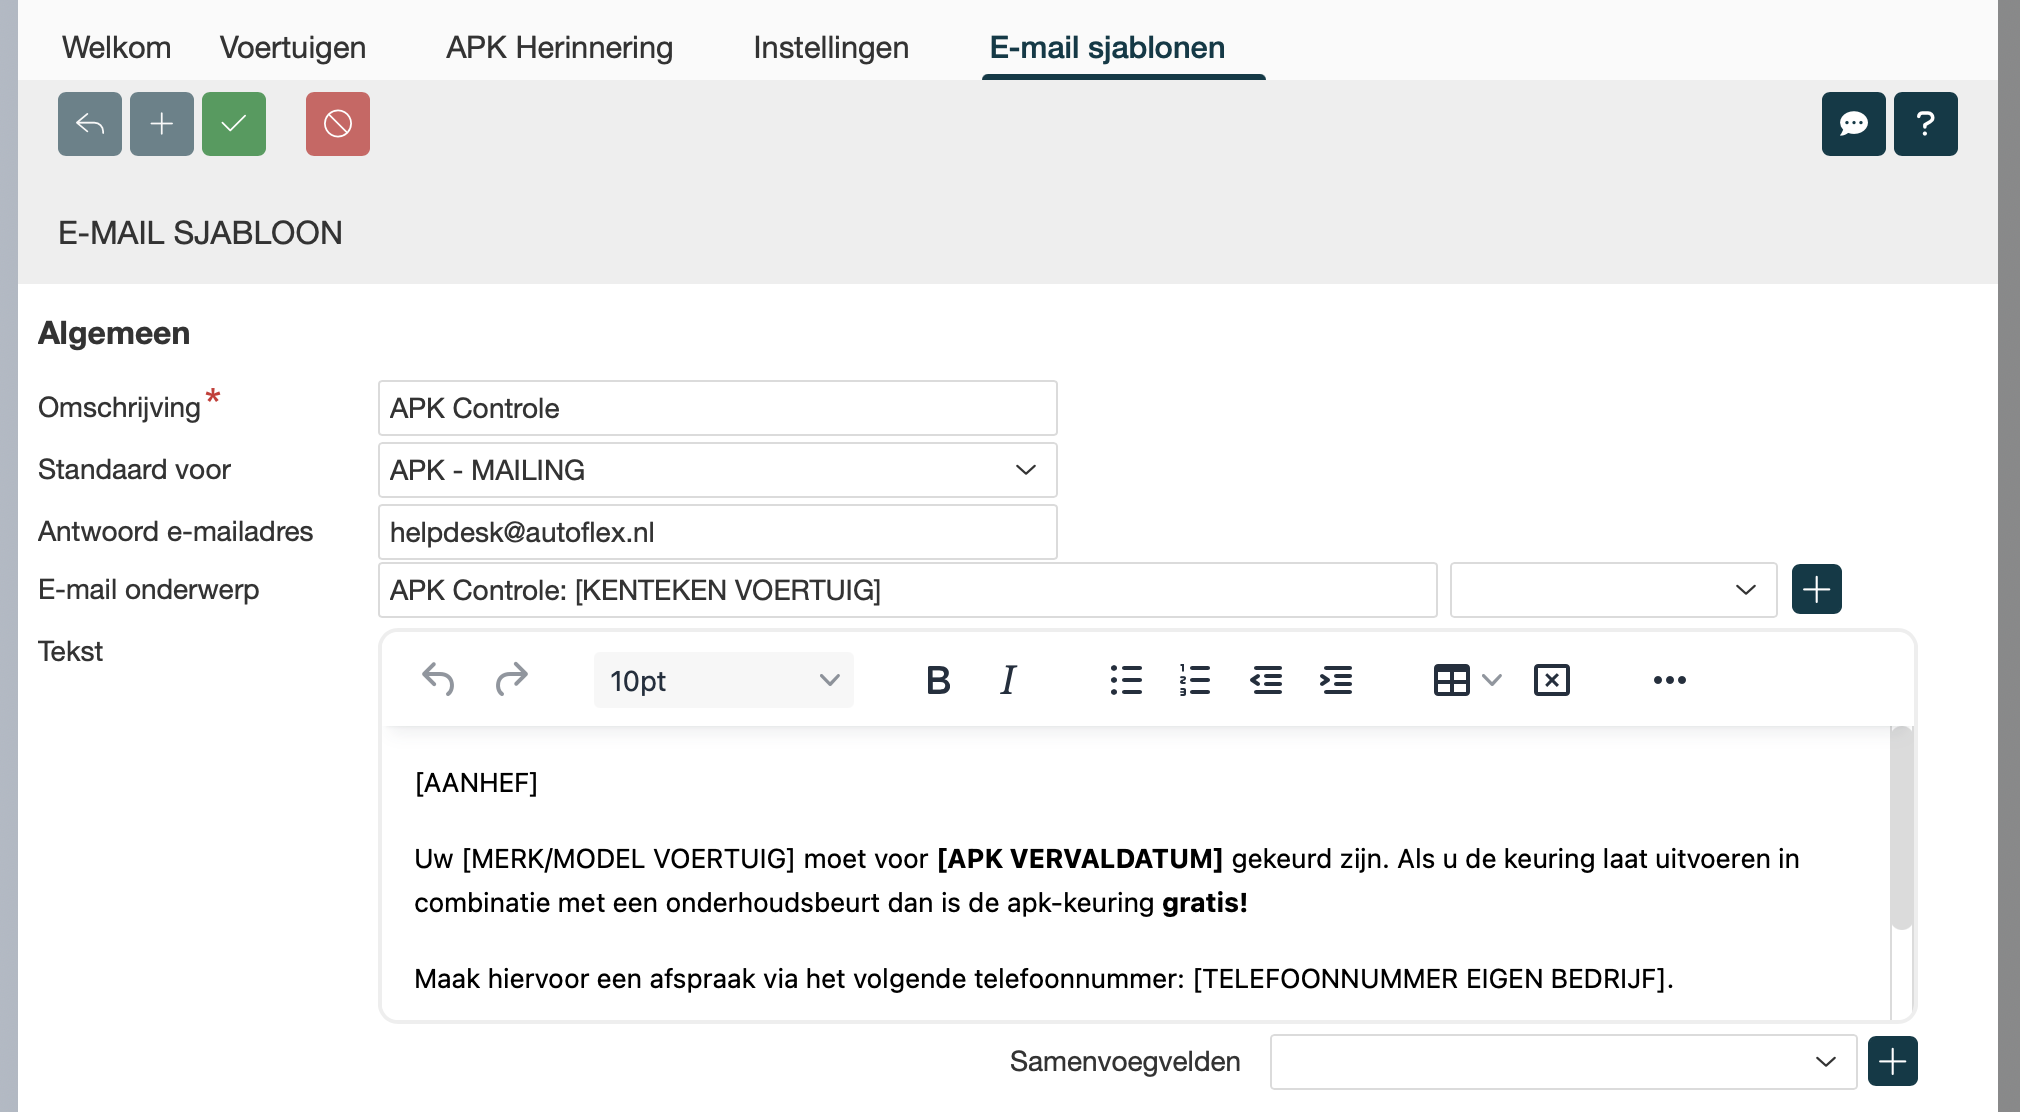
Task: Click the editor's redo arrow
Action: pyautogui.click(x=511, y=680)
